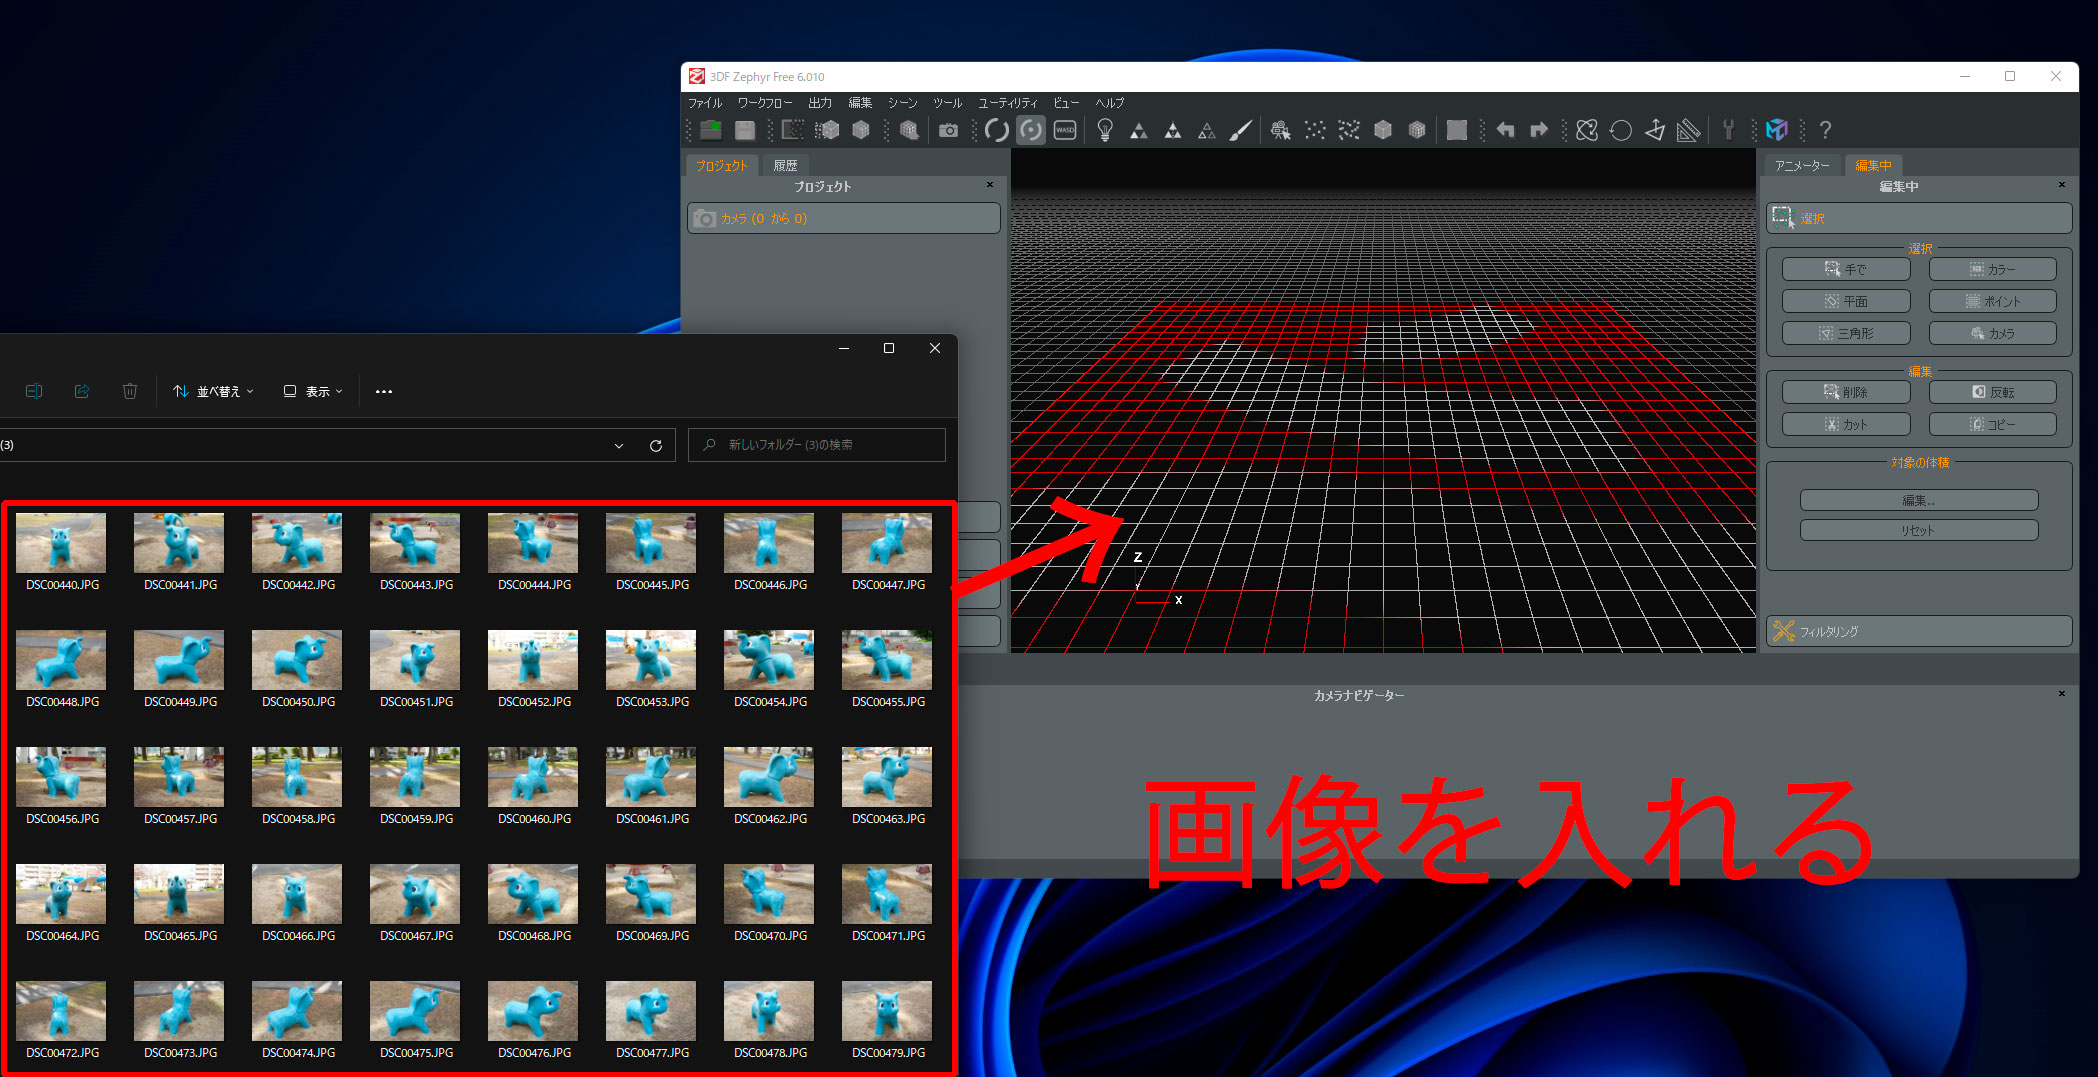Click the circular rotate object icon
Image resolution: width=2098 pixels, height=1077 pixels.
[1621, 130]
